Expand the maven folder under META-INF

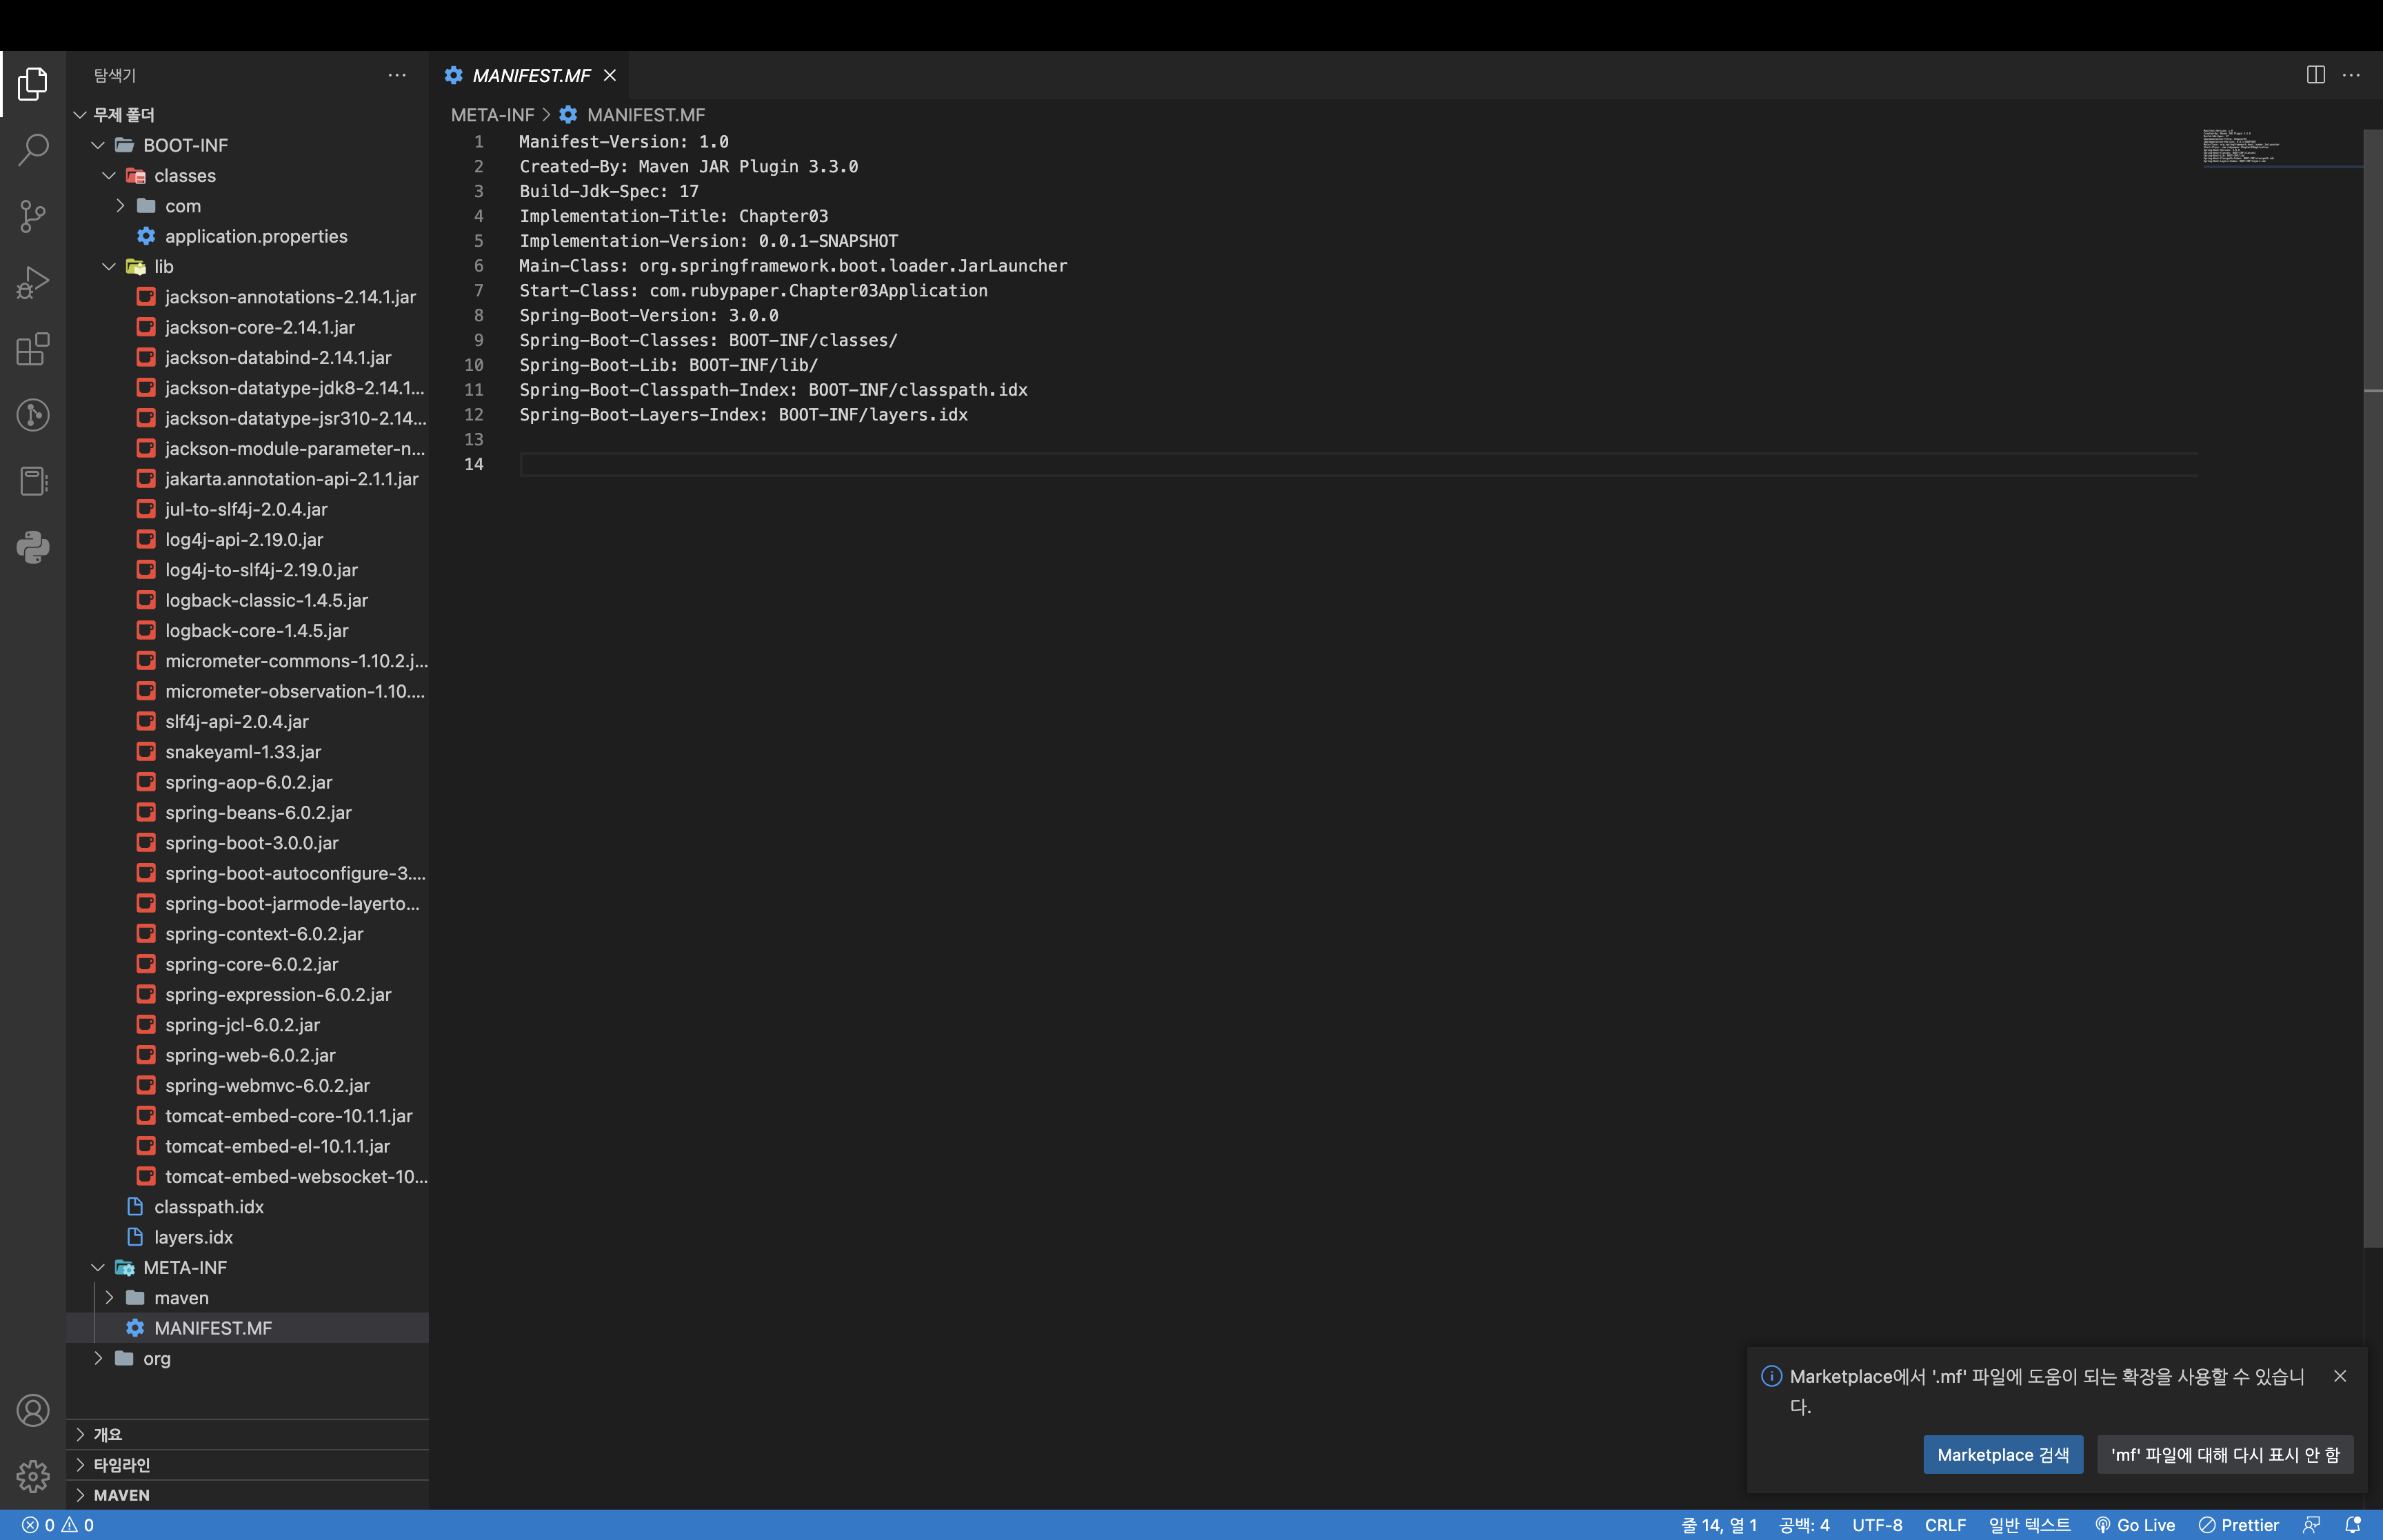109,1298
